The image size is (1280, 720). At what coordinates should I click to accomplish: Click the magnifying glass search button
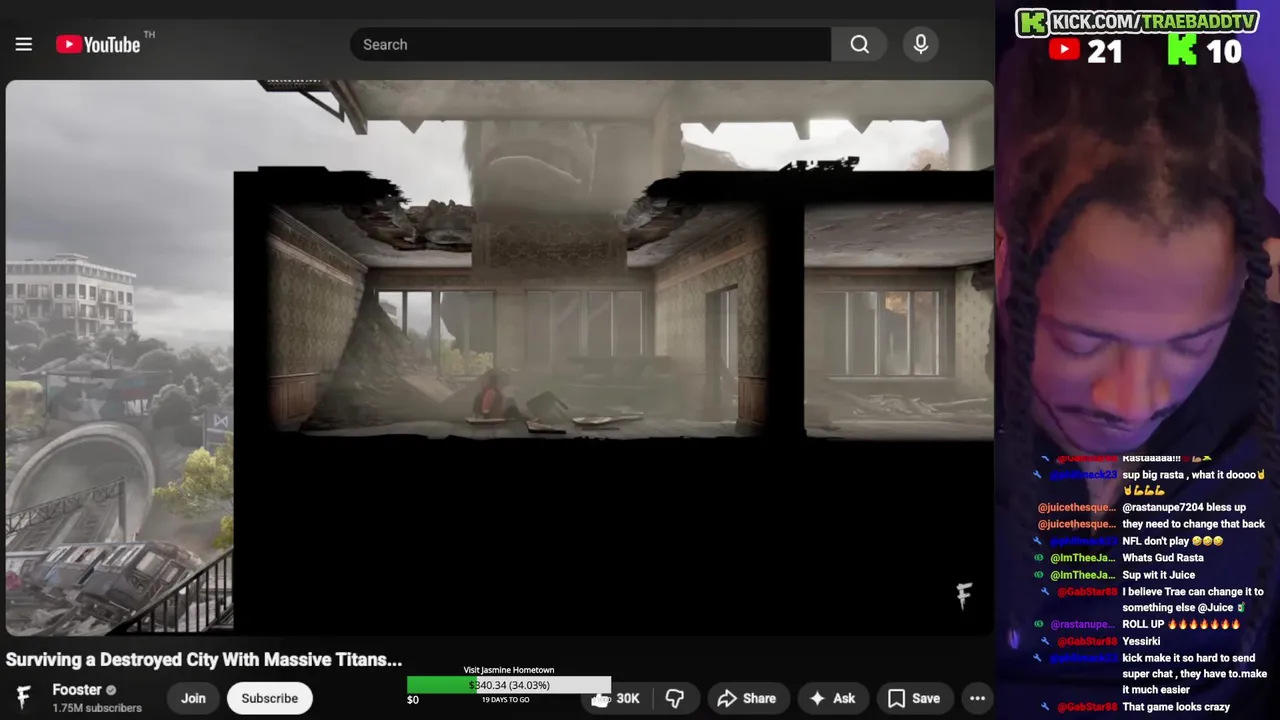click(859, 44)
